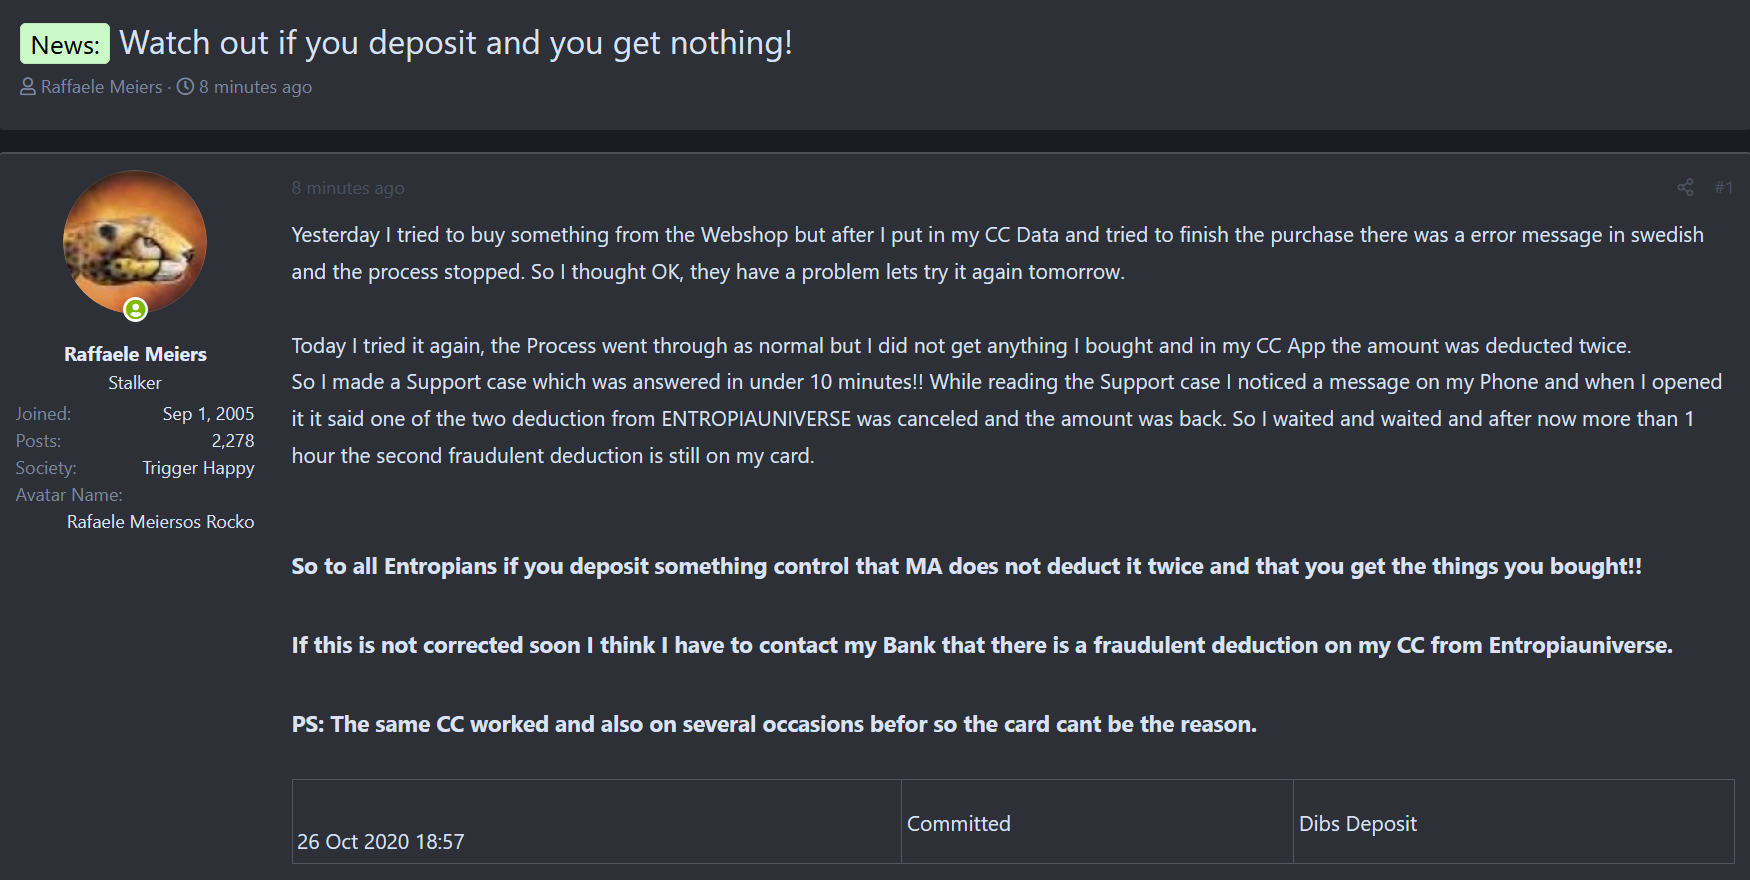
Task: Click header "8 minutes ago" thread timestamp
Action: pyautogui.click(x=255, y=87)
